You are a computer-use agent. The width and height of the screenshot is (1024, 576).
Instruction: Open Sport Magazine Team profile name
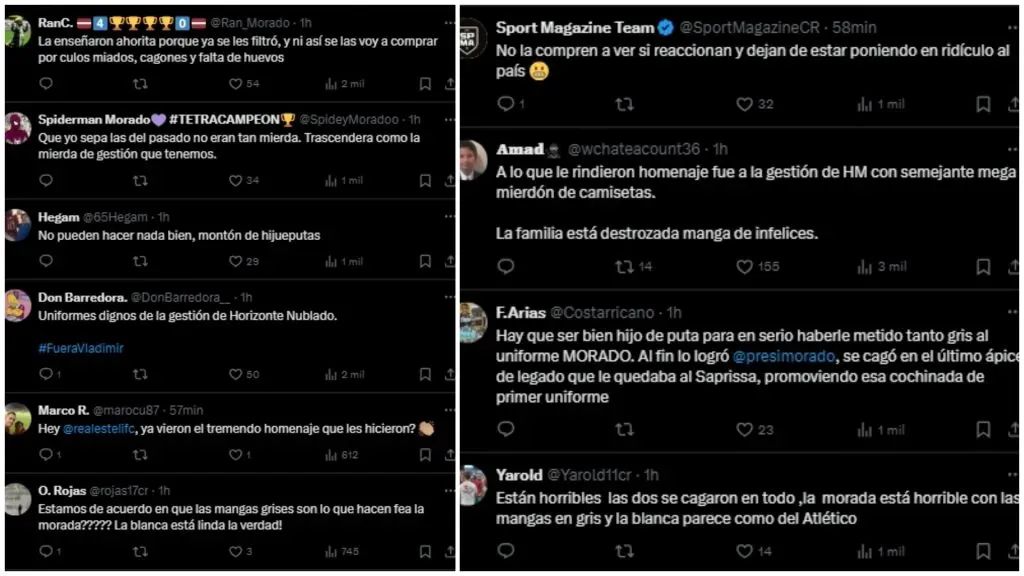tap(575, 28)
